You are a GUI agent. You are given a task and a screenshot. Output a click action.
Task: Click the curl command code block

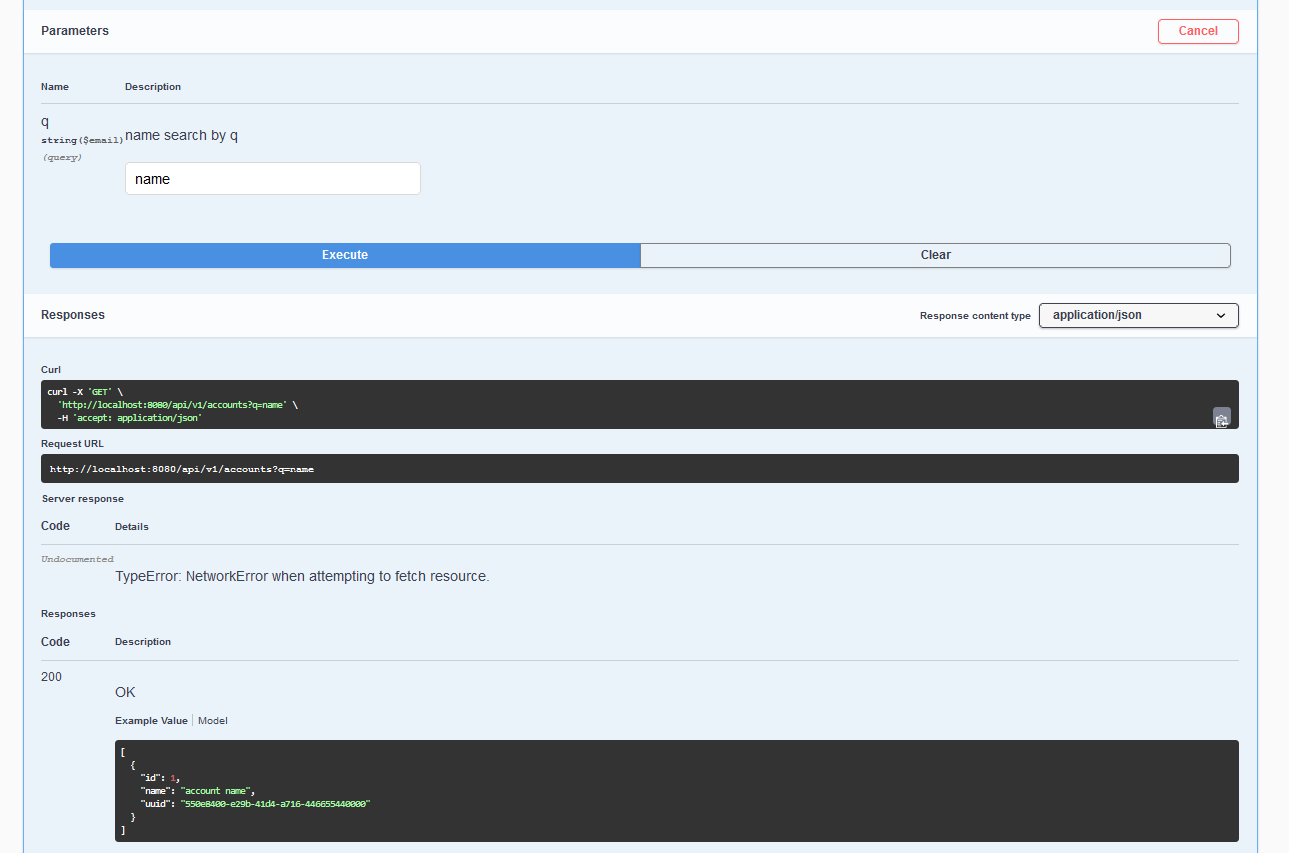(640, 404)
